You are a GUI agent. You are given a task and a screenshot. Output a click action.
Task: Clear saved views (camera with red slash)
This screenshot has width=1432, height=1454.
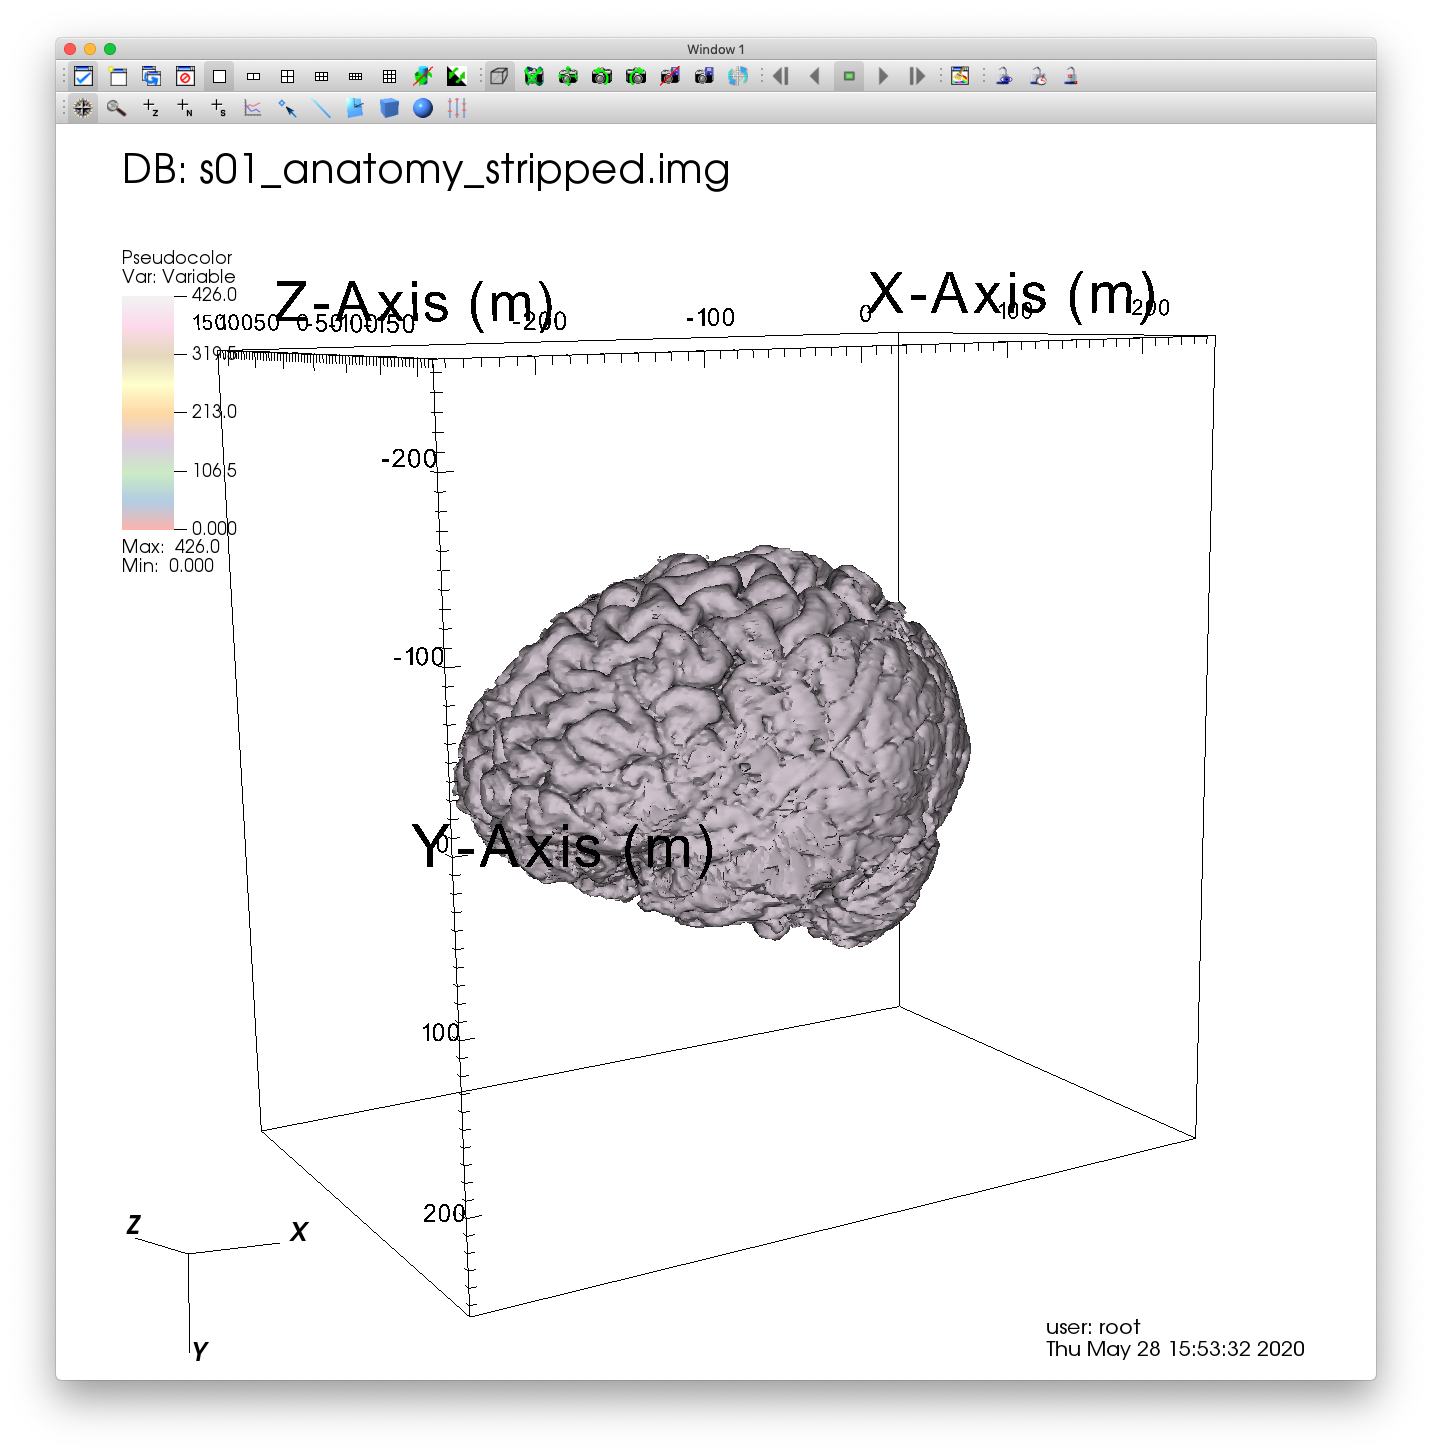[670, 76]
